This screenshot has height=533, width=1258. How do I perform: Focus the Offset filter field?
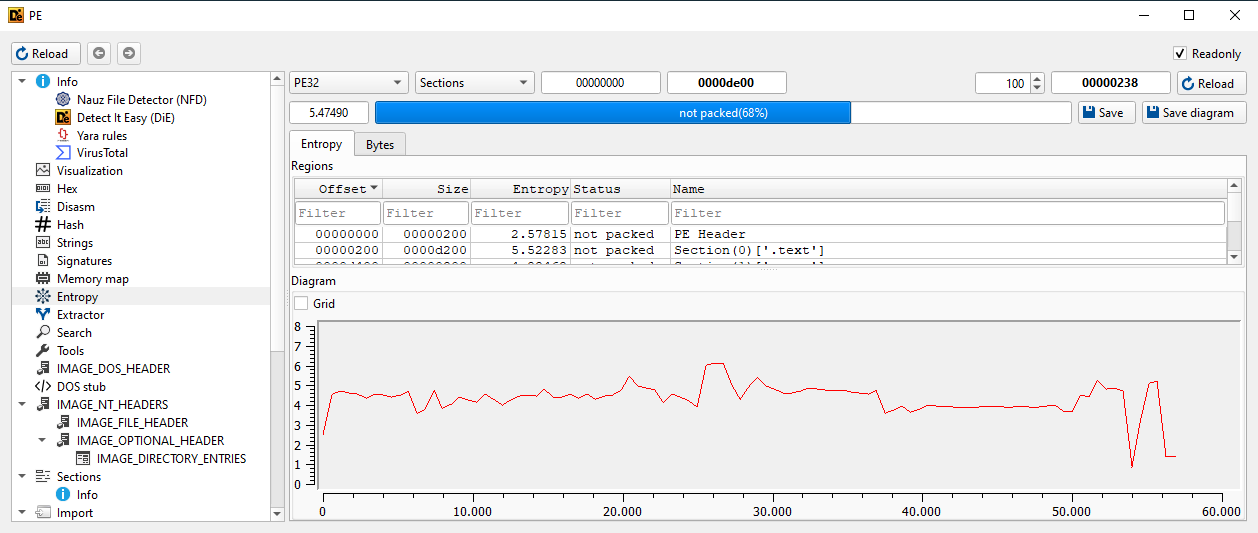[338, 213]
